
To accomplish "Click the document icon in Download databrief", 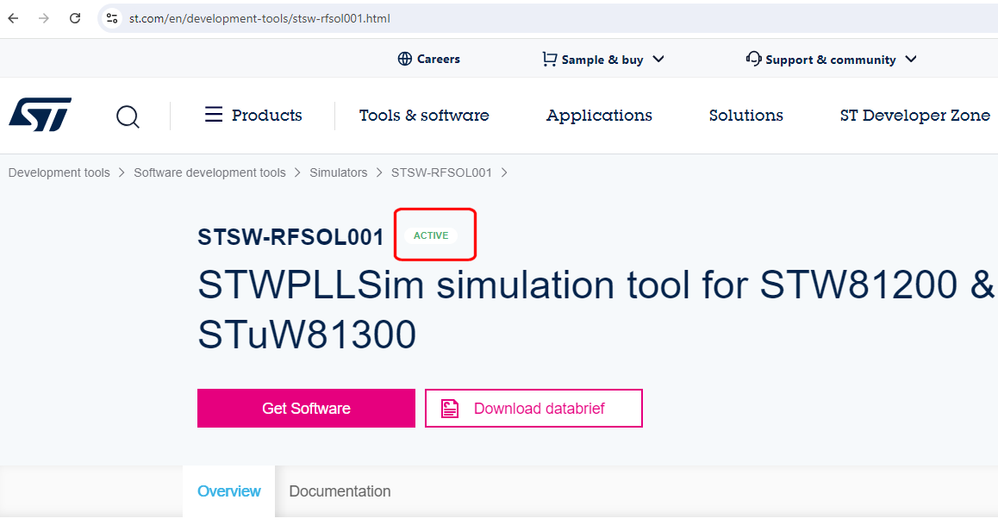I will coord(450,409).
